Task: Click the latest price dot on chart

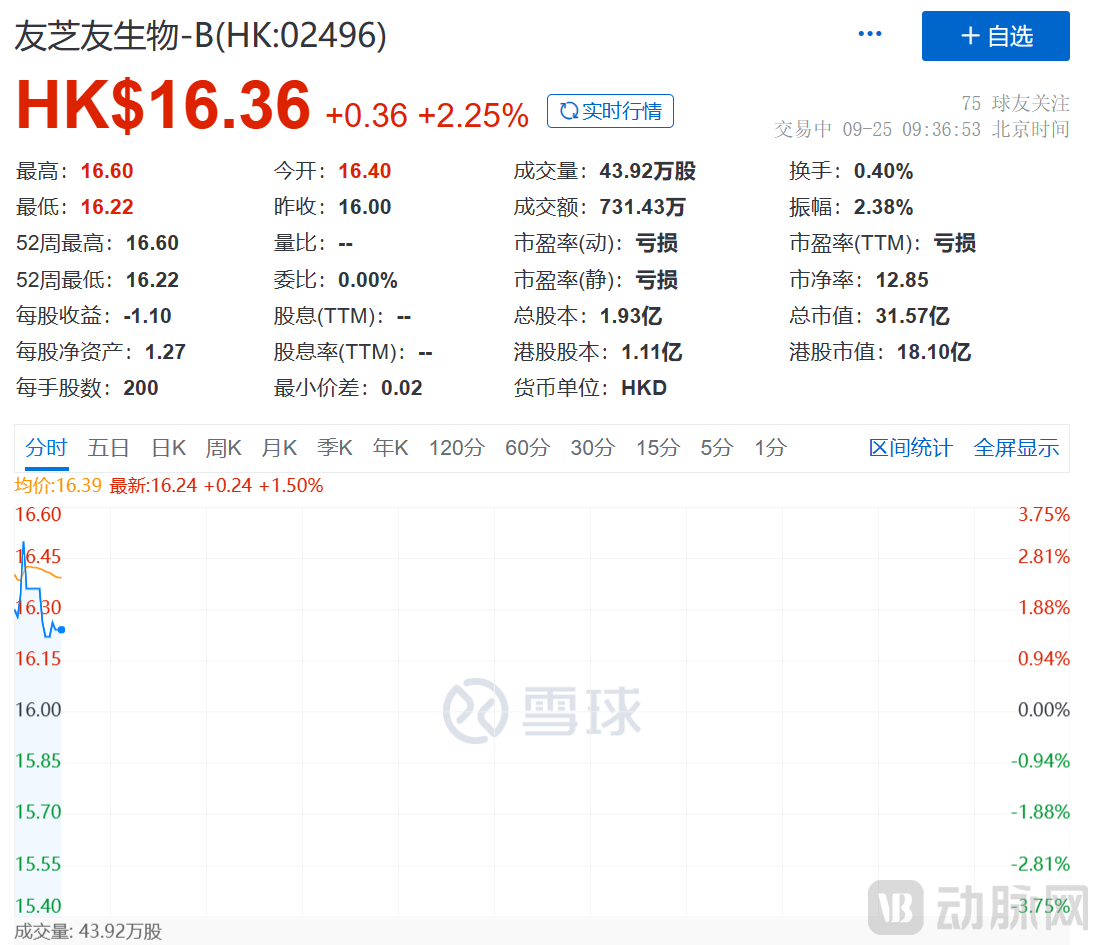Action: (61, 629)
